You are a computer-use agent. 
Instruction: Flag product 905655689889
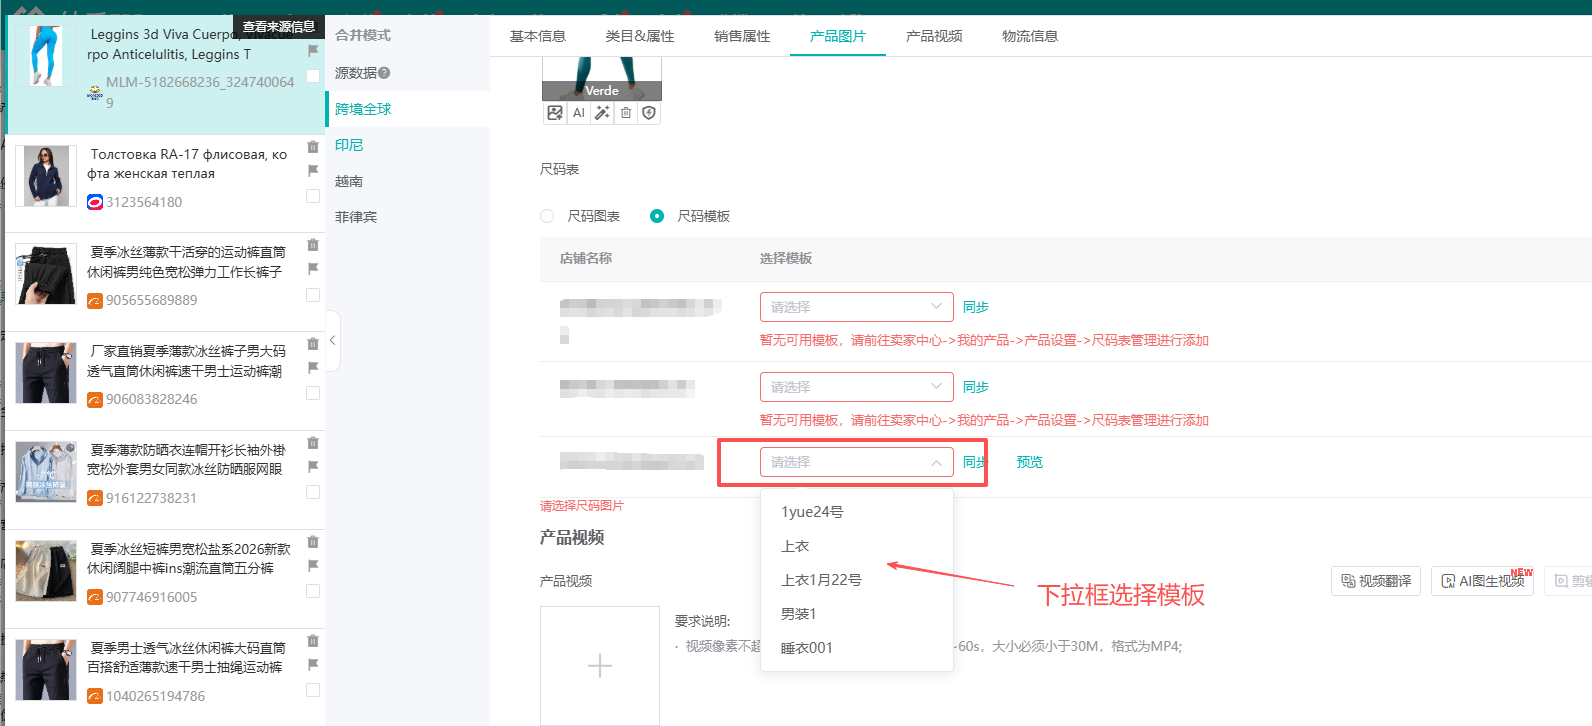(313, 268)
